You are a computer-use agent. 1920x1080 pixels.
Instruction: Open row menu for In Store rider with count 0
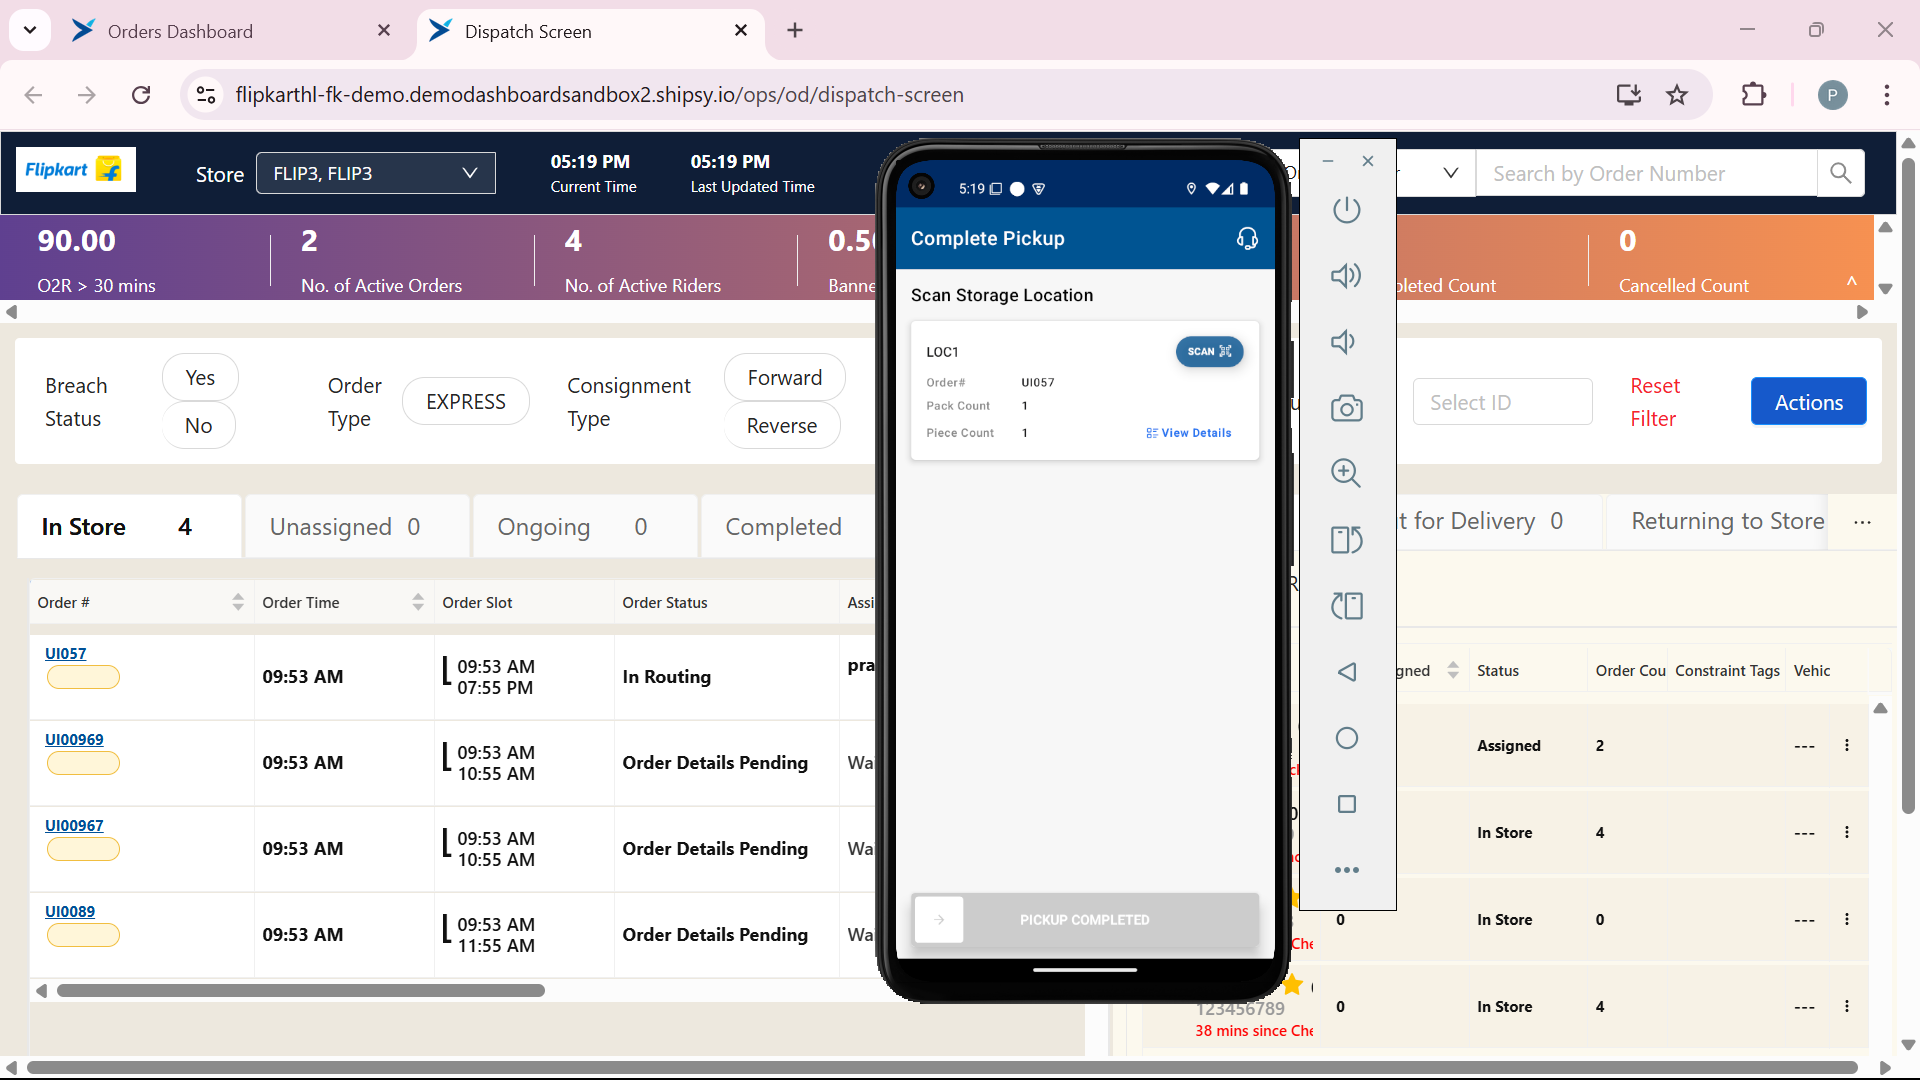(1847, 920)
